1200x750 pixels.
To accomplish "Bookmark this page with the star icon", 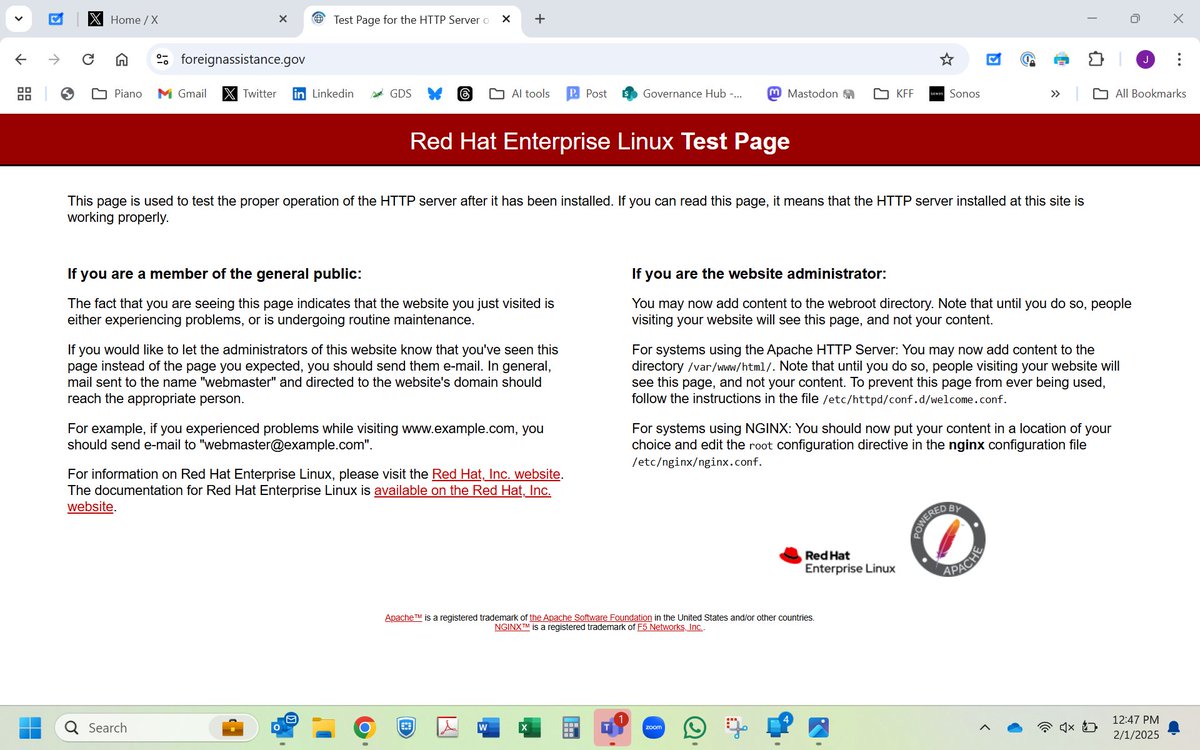I will (946, 59).
